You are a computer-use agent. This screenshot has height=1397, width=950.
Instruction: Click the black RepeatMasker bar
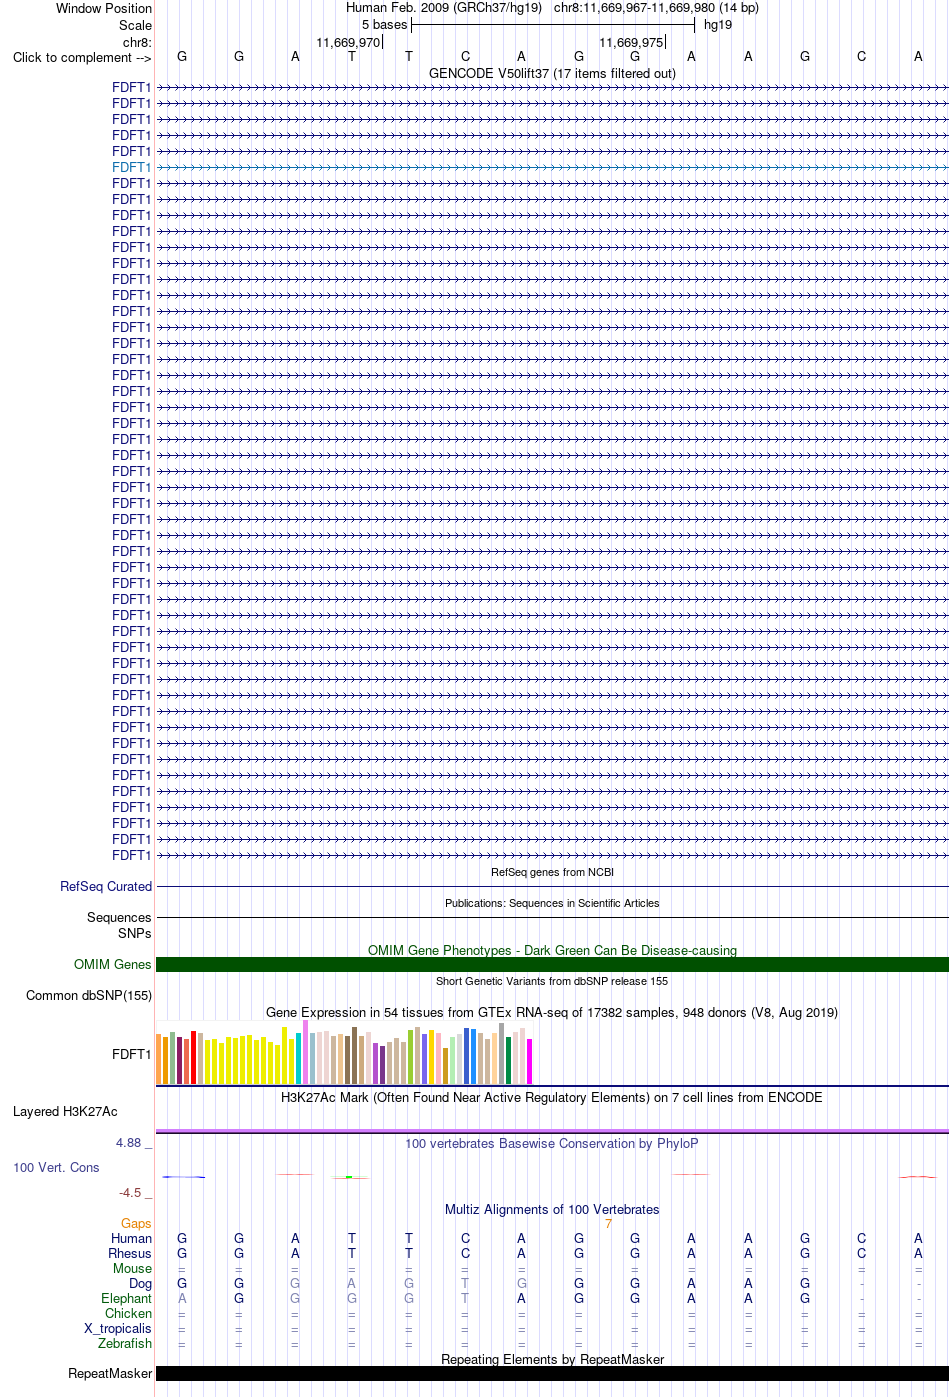coord(552,1374)
